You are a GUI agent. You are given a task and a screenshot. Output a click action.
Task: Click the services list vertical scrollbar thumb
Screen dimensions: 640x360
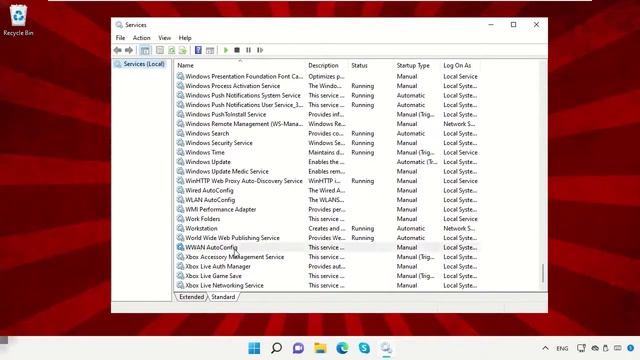542,273
